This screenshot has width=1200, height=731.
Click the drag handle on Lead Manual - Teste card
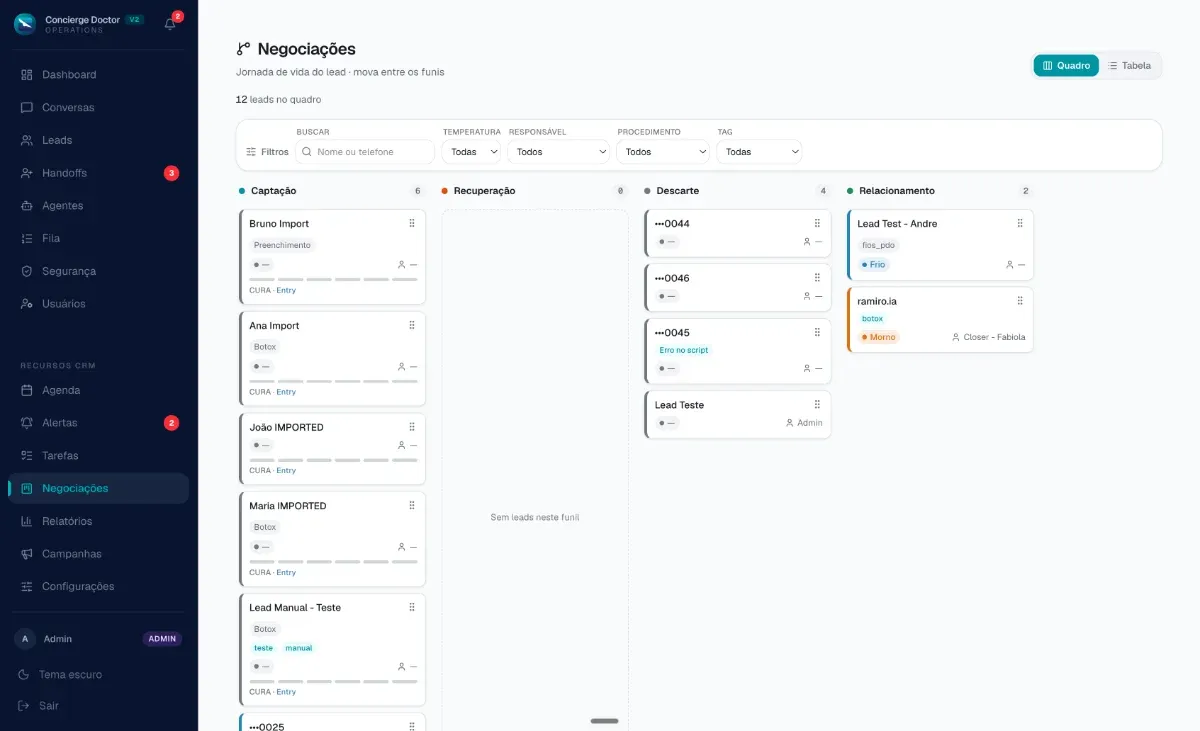[x=412, y=607]
